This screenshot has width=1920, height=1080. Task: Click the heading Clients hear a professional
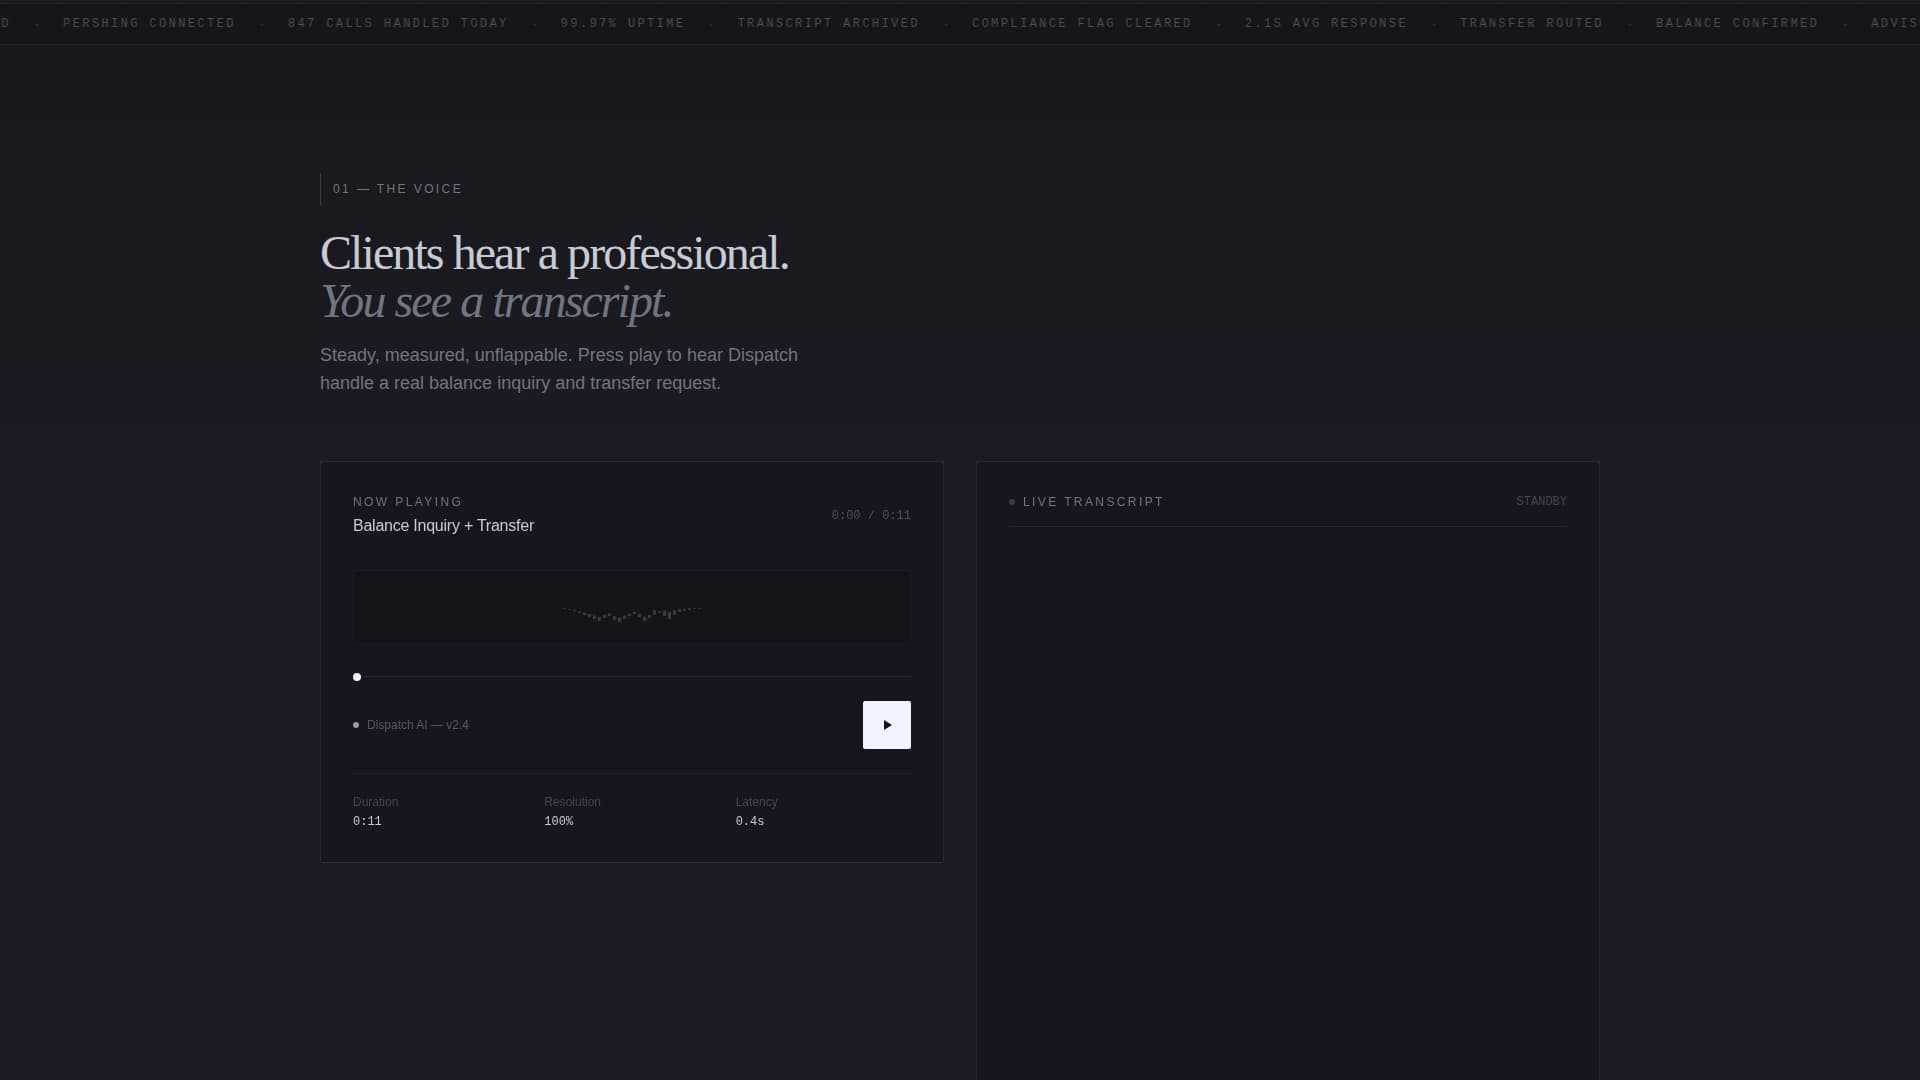[x=554, y=253]
